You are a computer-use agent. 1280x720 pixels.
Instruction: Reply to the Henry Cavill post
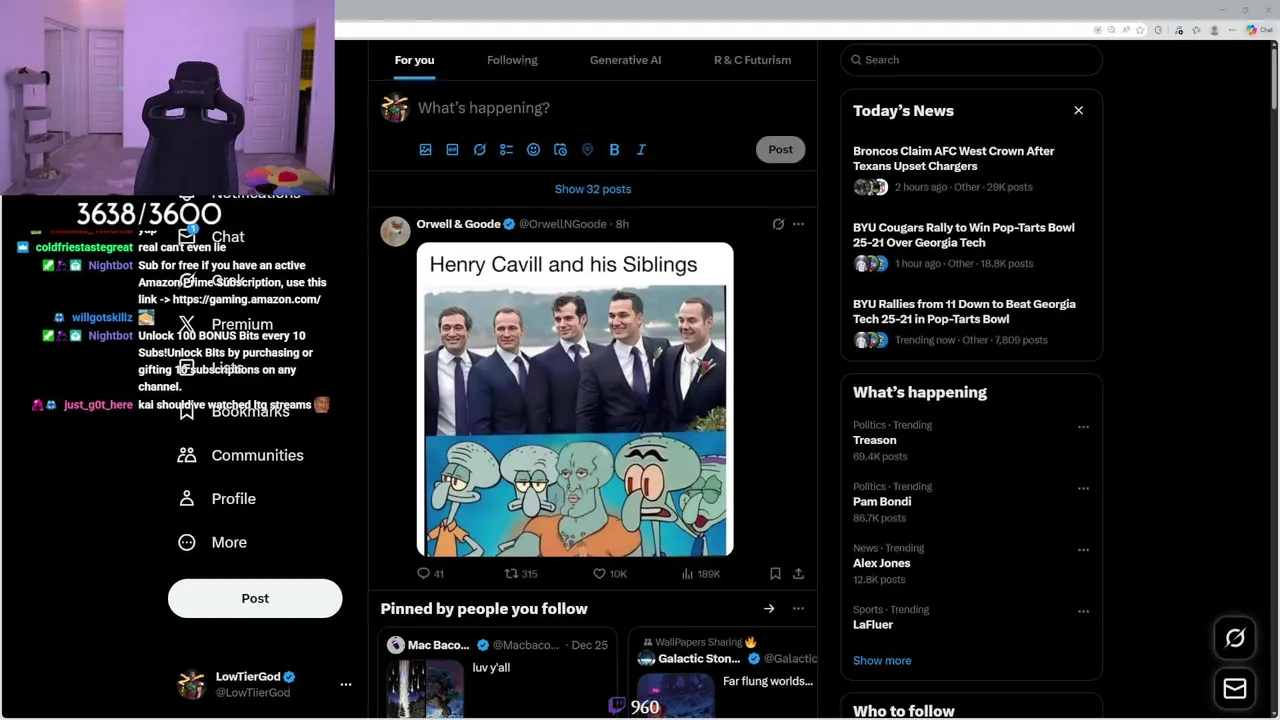pyautogui.click(x=430, y=574)
